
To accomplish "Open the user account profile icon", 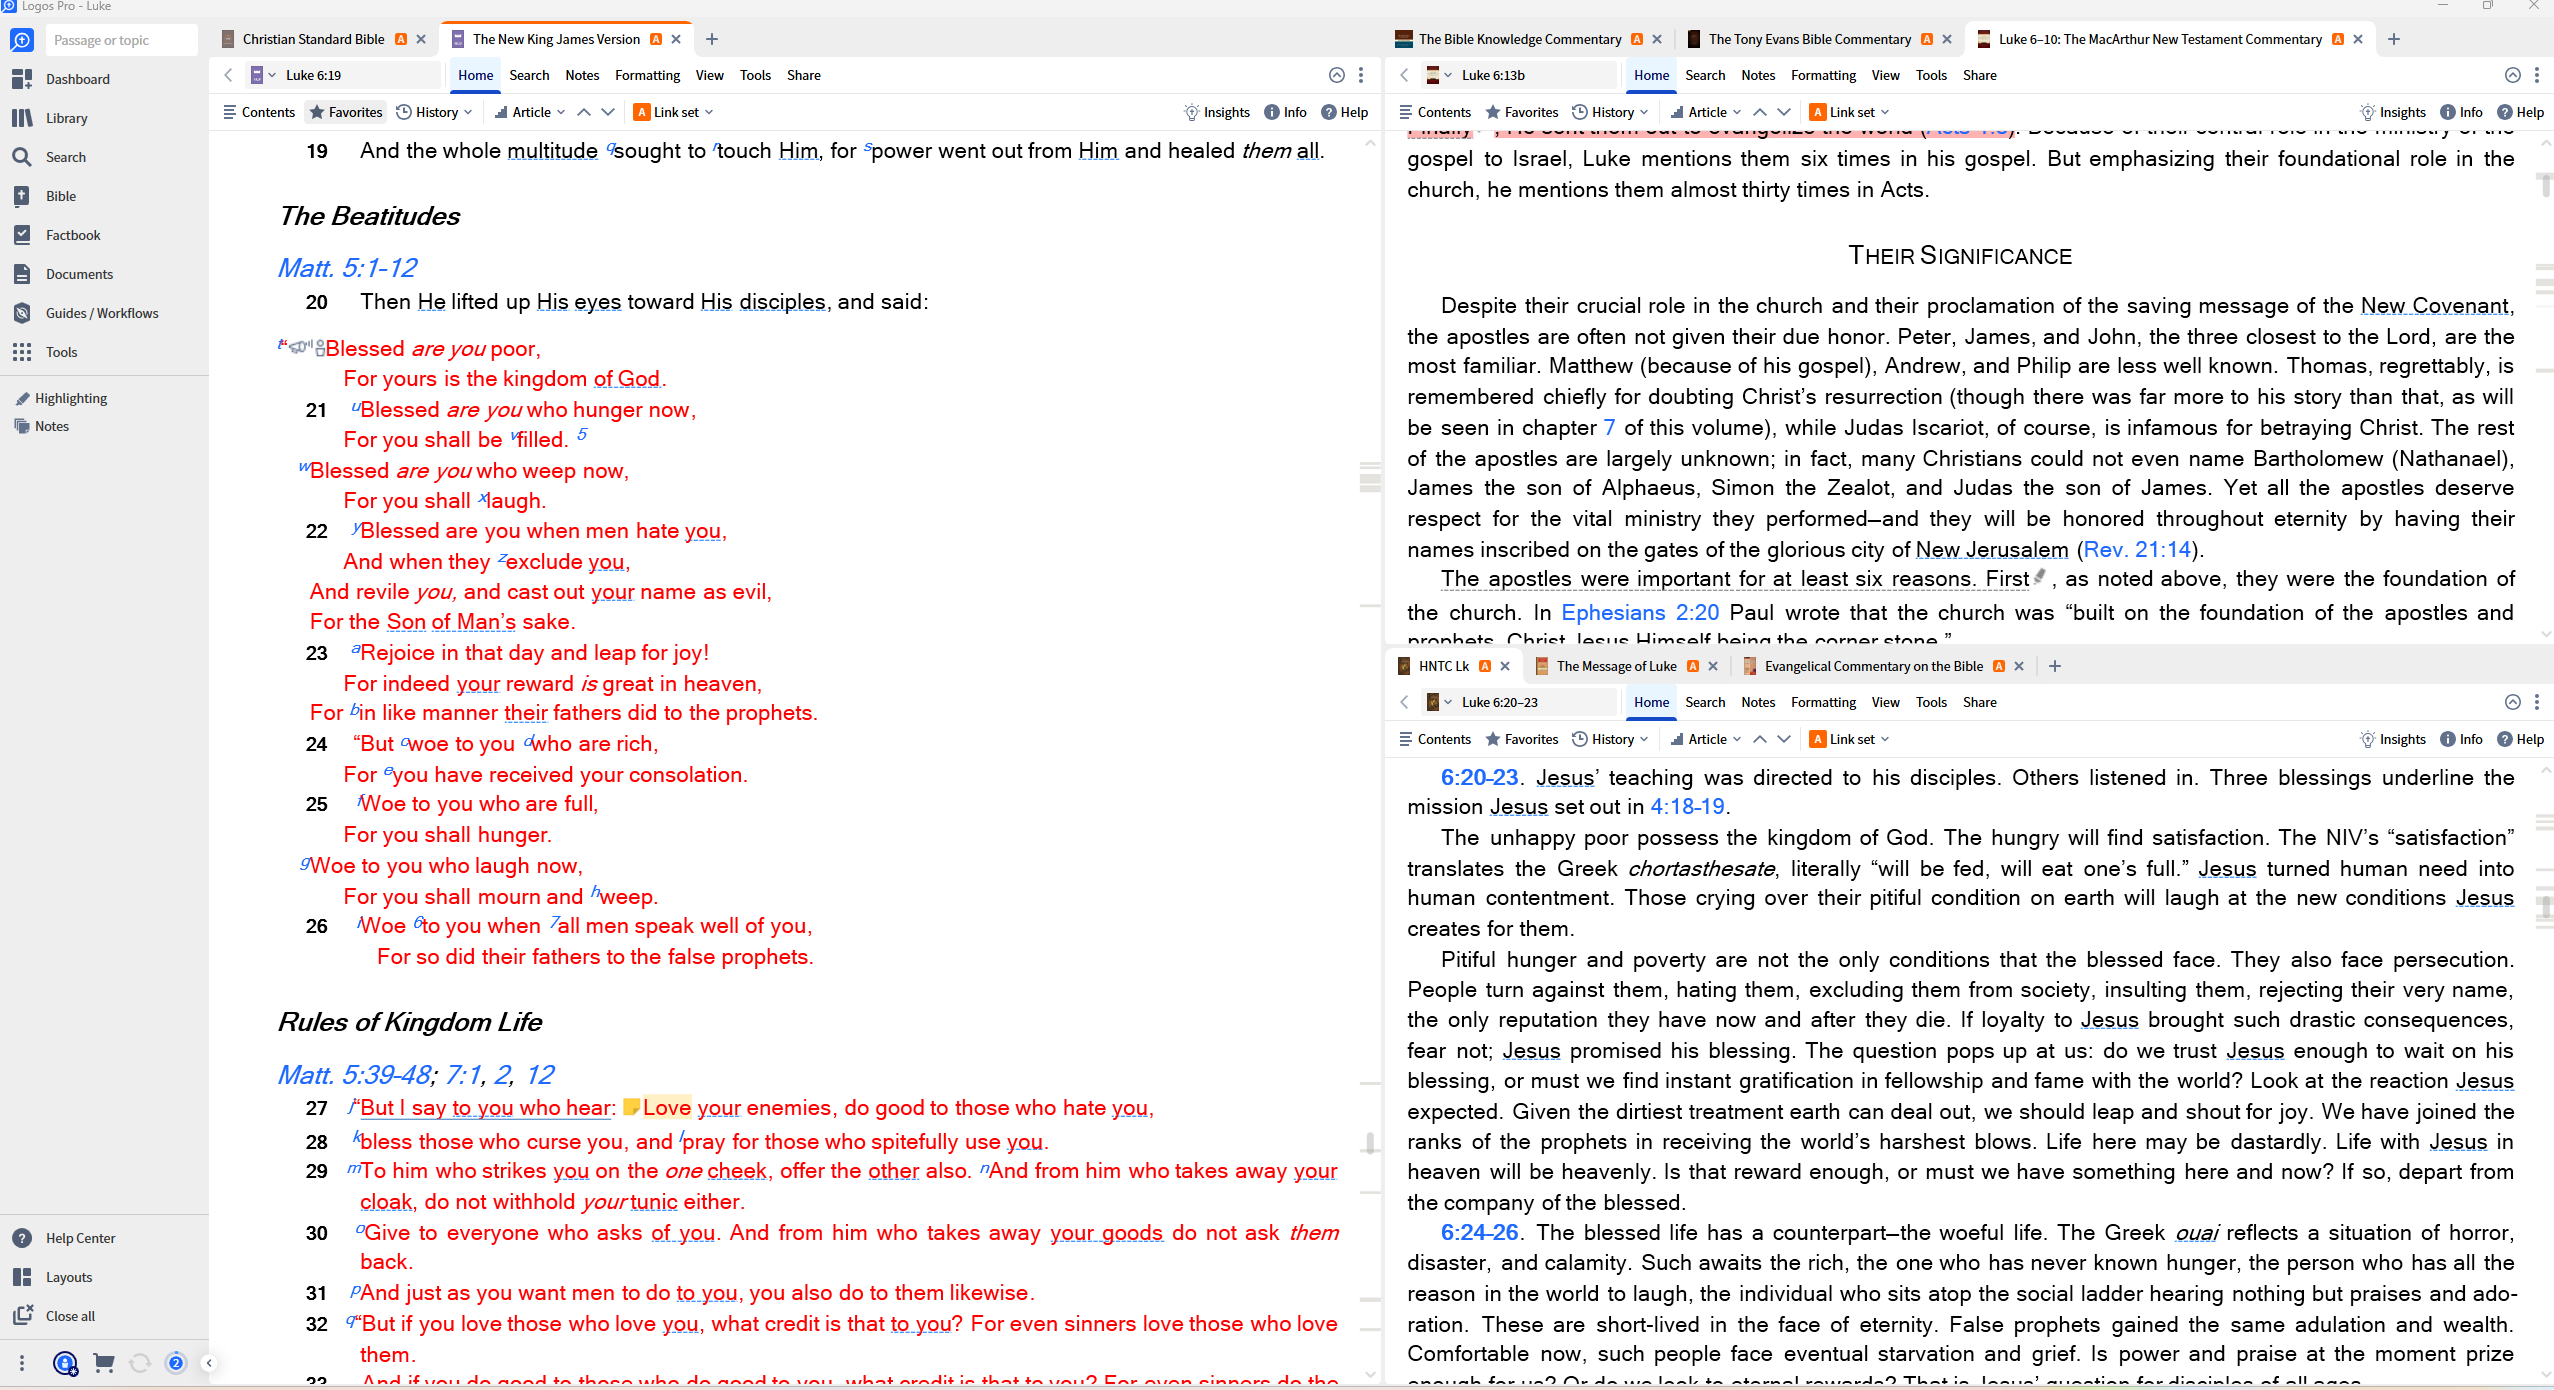I will coord(65,1363).
